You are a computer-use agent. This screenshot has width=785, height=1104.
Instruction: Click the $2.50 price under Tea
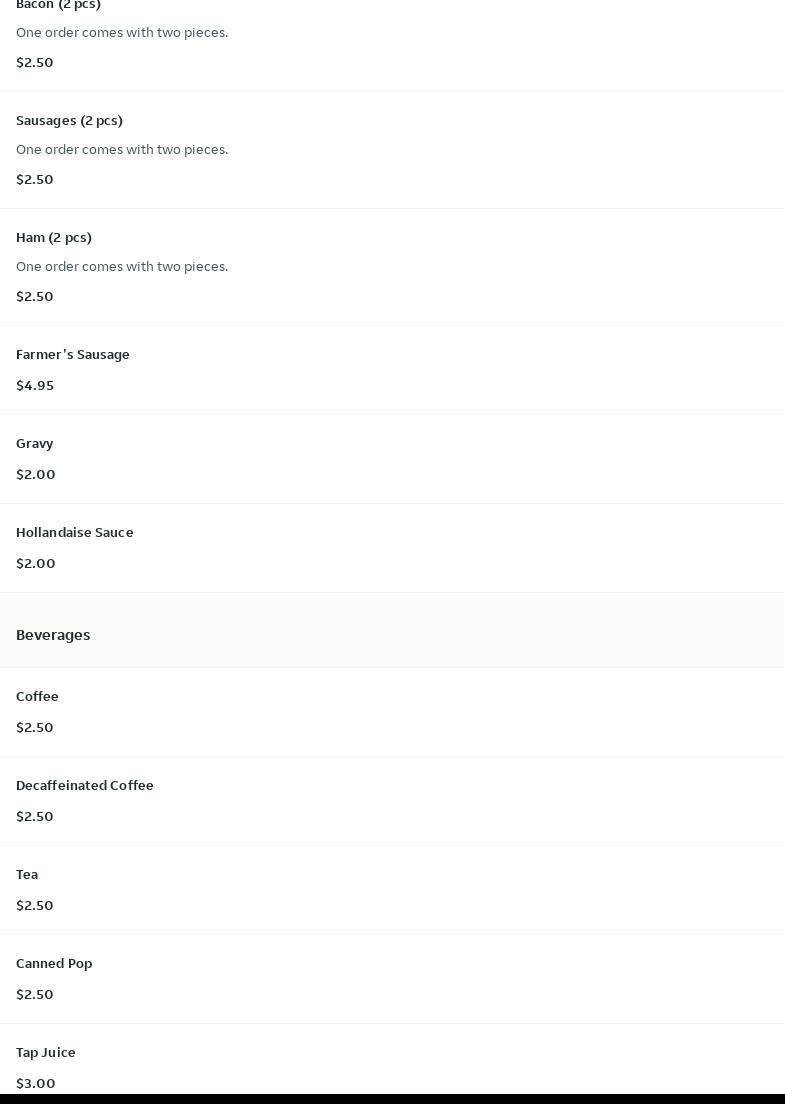35,906
